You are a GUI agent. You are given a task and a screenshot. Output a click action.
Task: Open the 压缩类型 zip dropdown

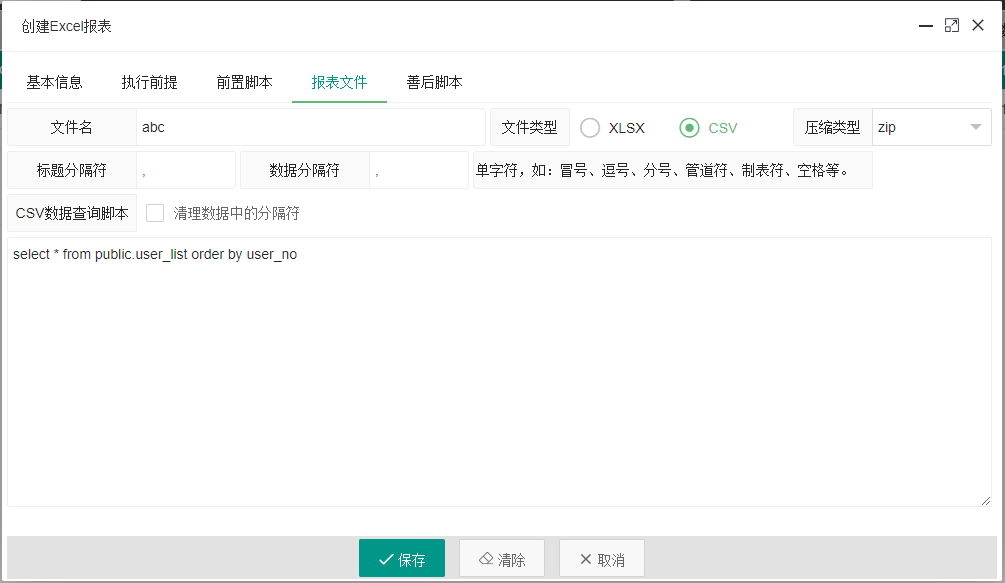[931, 127]
